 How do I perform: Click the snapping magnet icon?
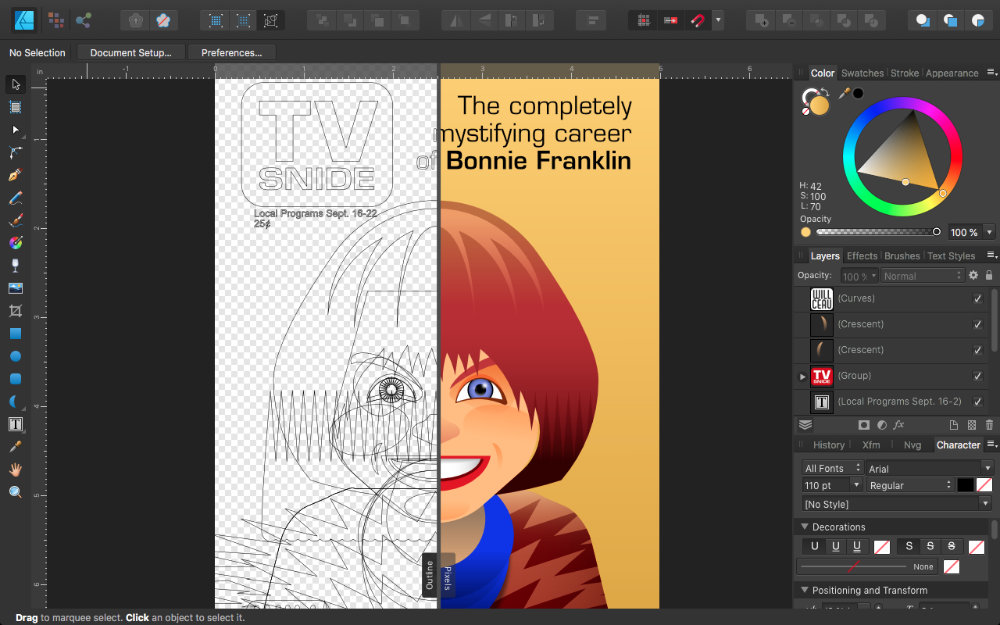[697, 20]
